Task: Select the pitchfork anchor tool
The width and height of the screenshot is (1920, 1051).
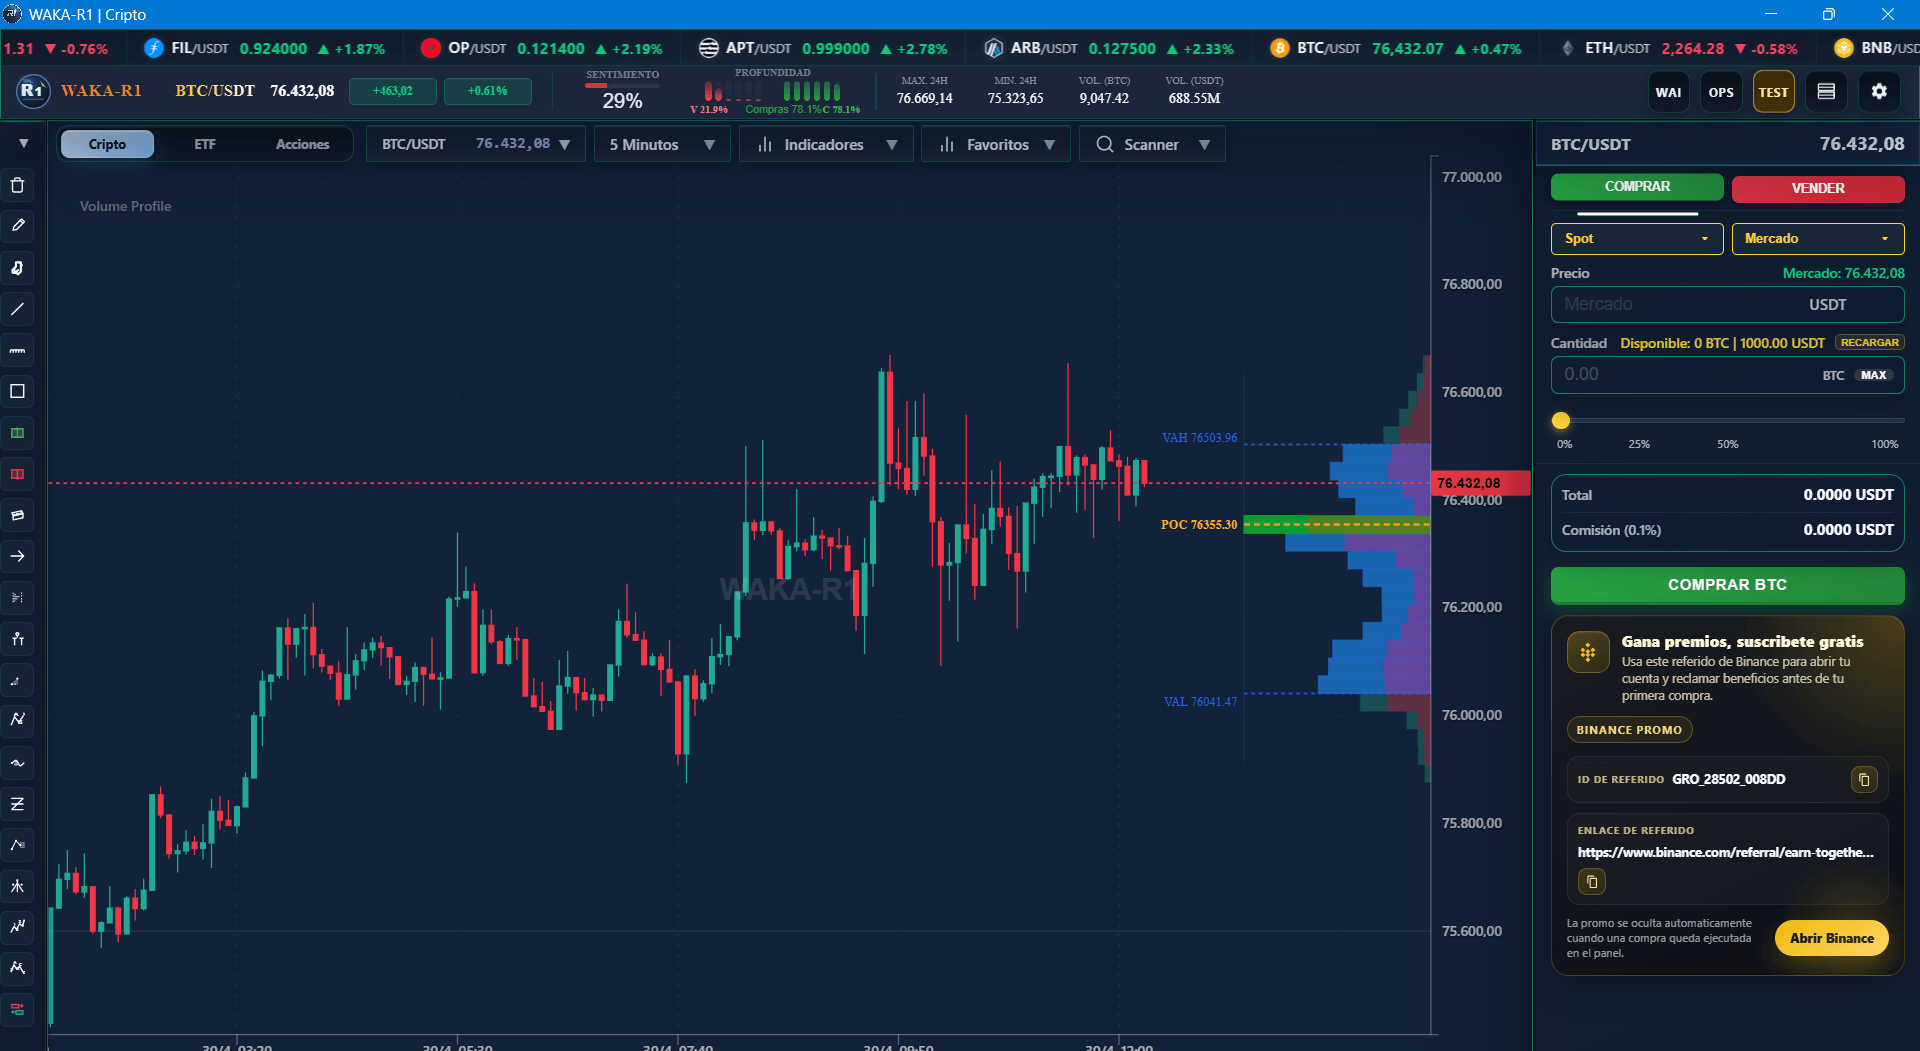Action: point(17,639)
